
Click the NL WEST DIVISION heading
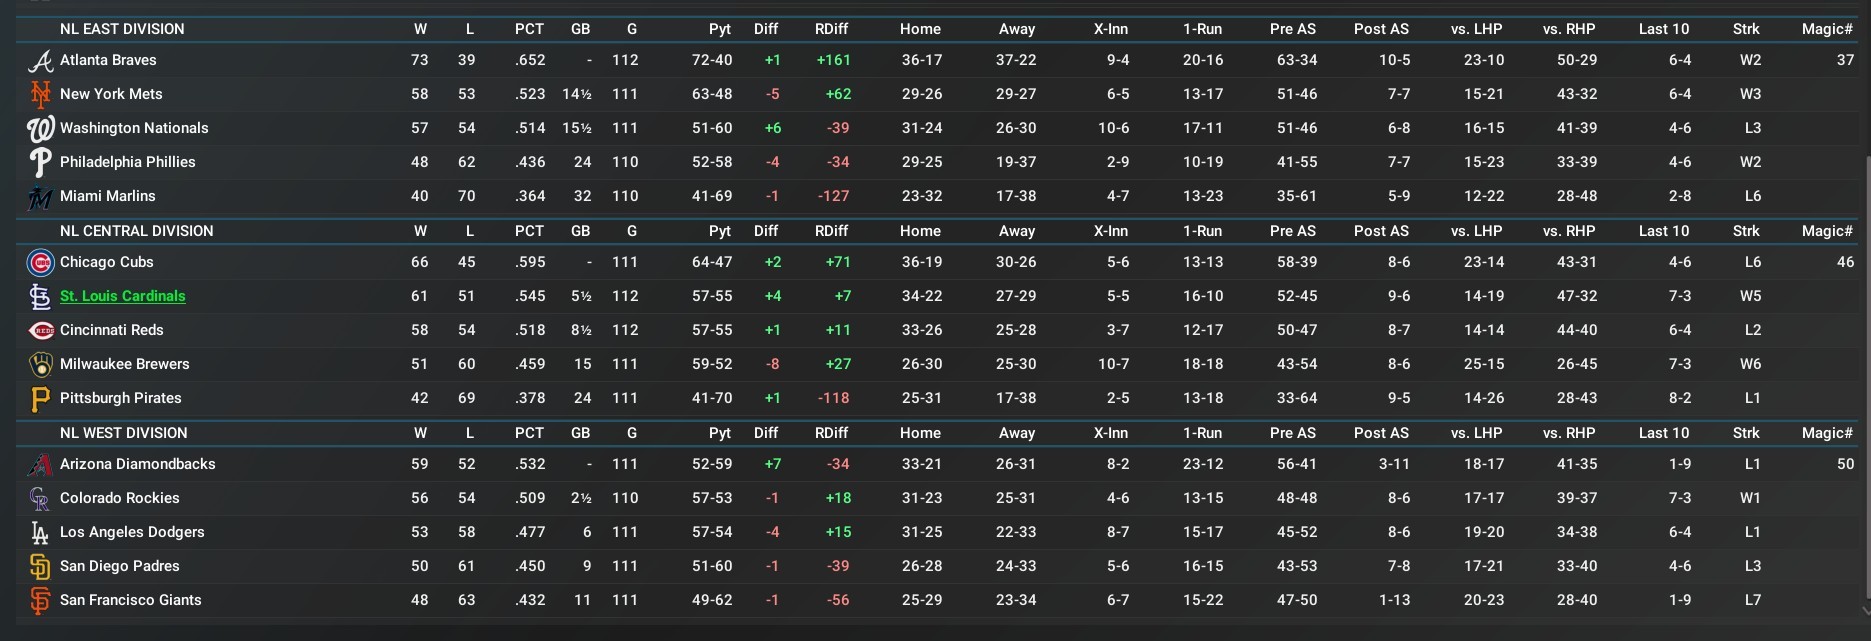[x=124, y=433]
